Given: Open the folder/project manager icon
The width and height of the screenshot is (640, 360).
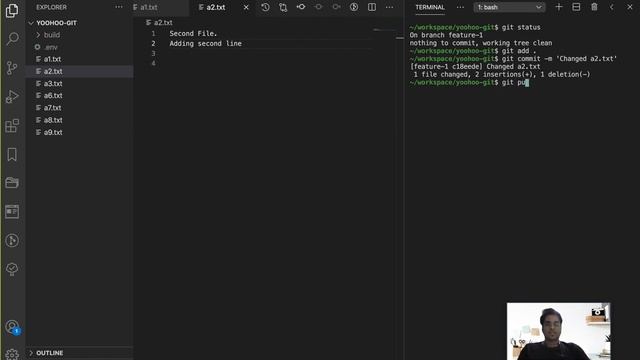Looking at the screenshot, I should coord(12,183).
